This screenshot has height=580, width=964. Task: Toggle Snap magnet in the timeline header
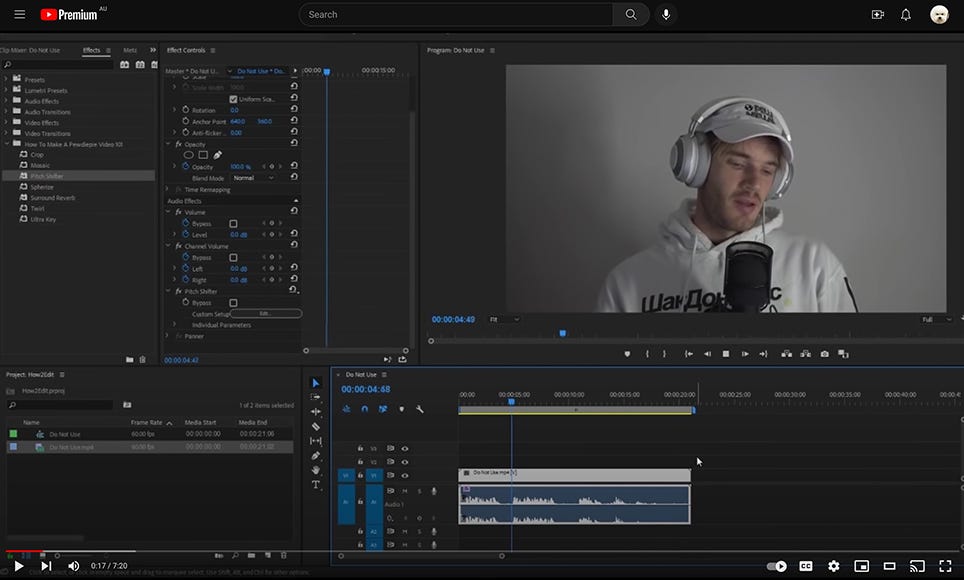click(364, 409)
